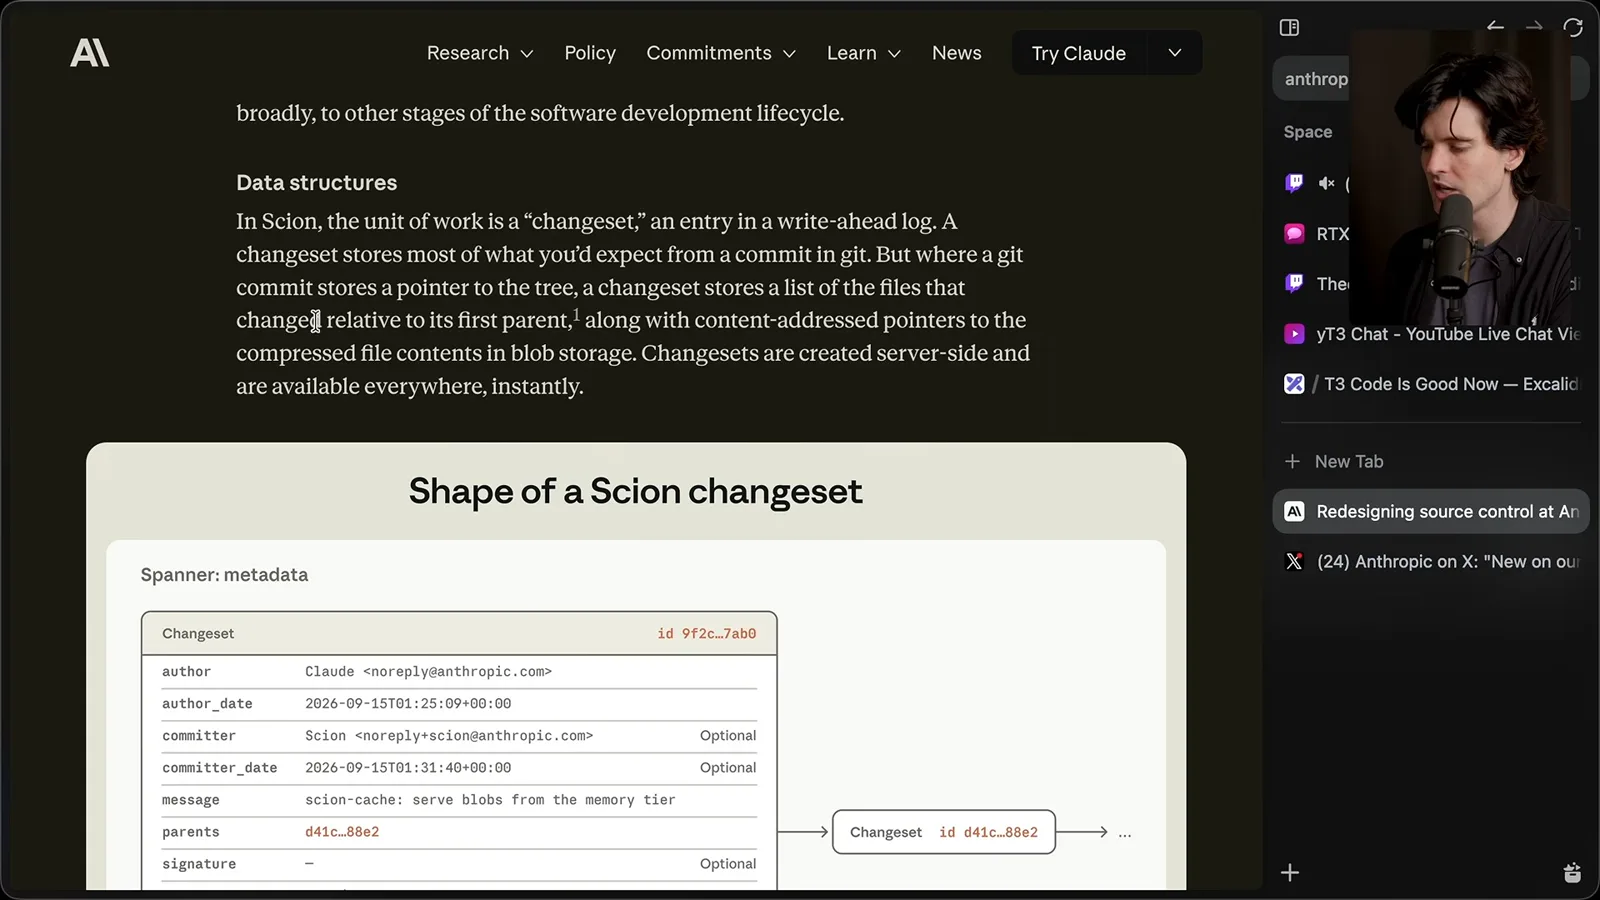The image size is (1600, 900).
Task: Click the plus icon at sidebar bottom
Action: [x=1290, y=873]
